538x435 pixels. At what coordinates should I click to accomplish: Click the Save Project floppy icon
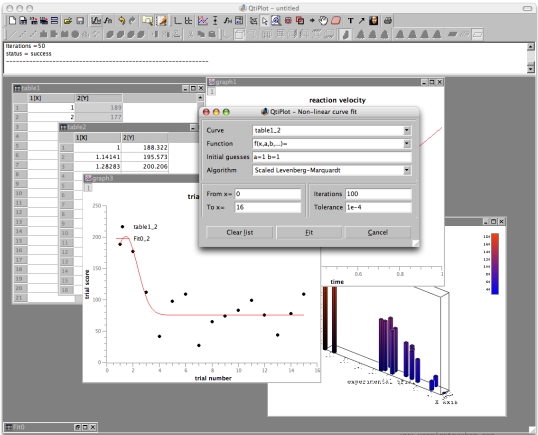tap(80, 21)
